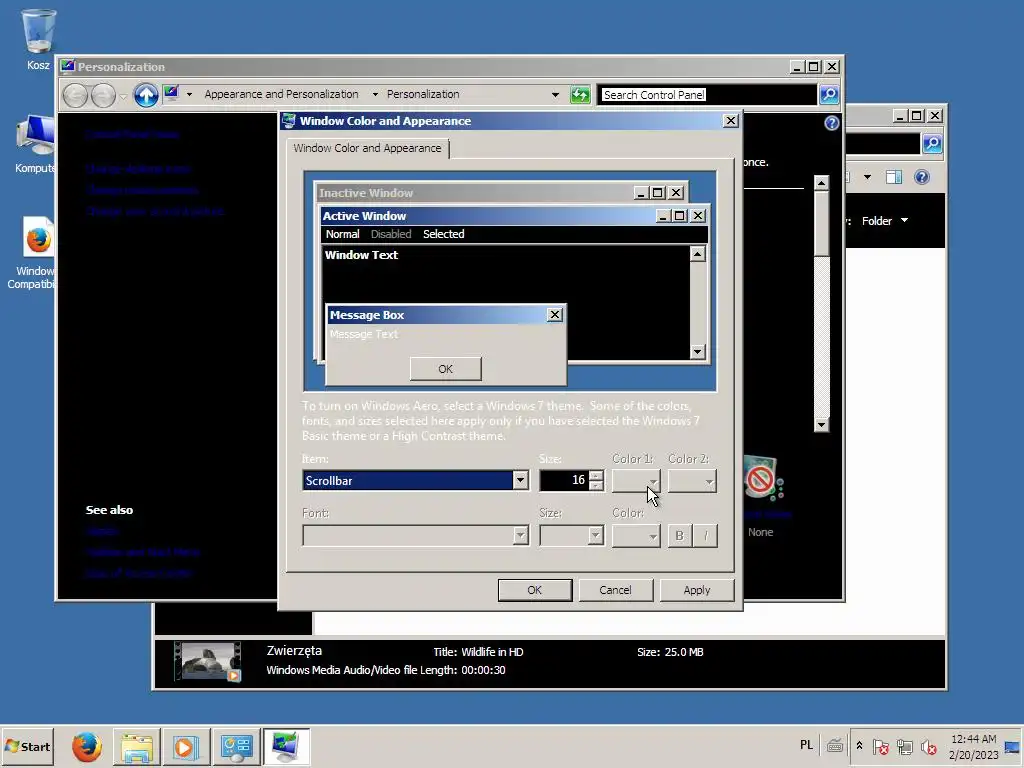Open the help icon in Personalization window
1024x768 pixels.
(x=831, y=123)
